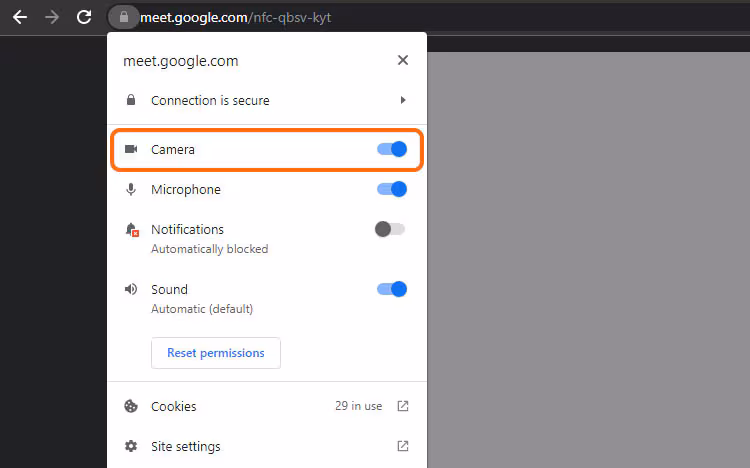Screen dimensions: 750x468
Task: Click the site settings gear icon
Action: coord(131,446)
